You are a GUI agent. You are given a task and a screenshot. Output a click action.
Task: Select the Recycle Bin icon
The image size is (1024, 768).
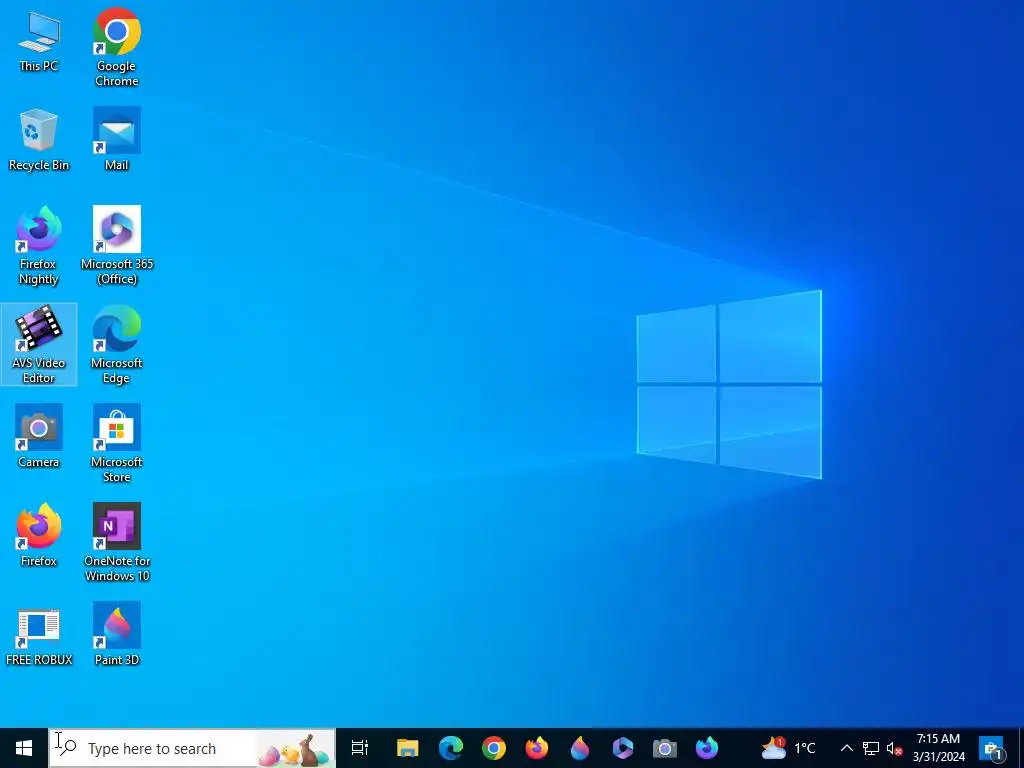coord(39,140)
